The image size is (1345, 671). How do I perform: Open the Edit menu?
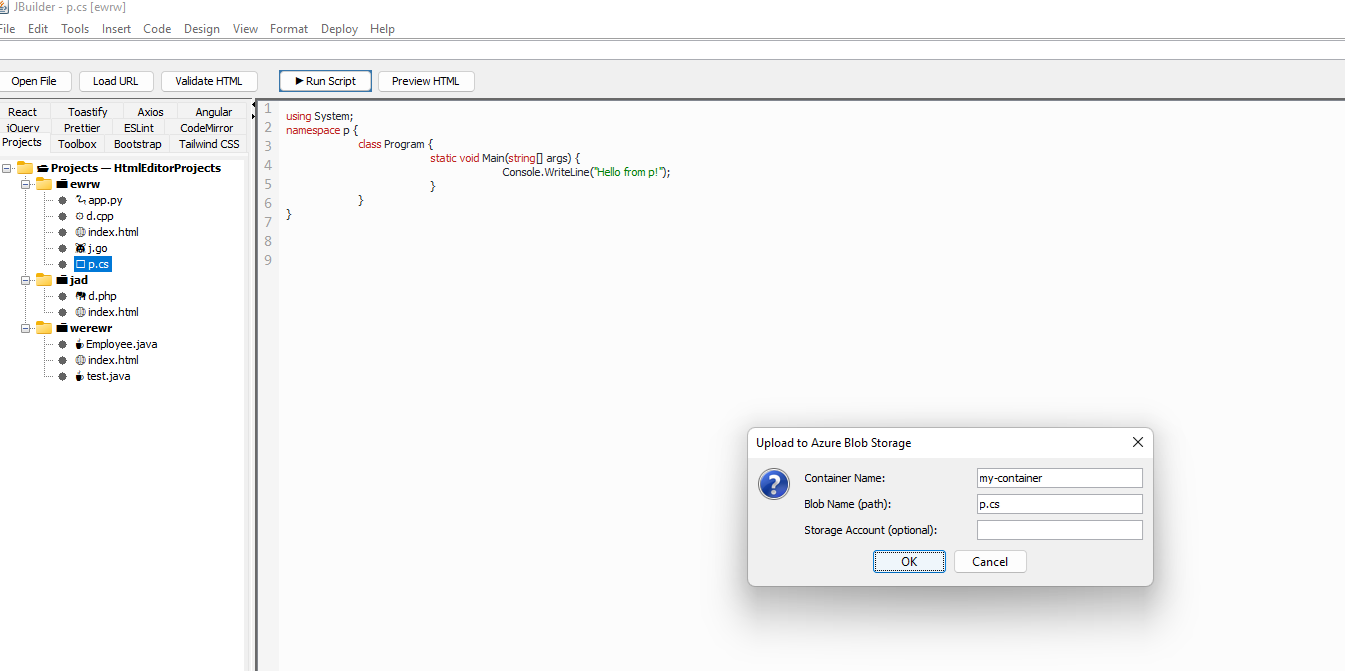click(x=38, y=29)
